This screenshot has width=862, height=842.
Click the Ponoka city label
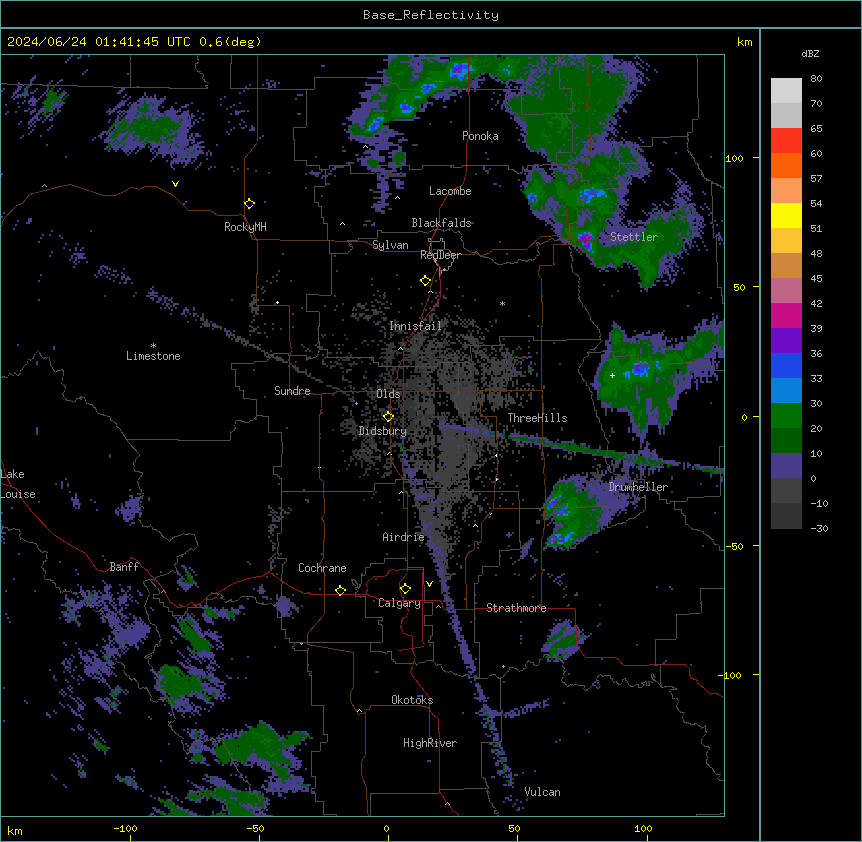tap(480, 136)
